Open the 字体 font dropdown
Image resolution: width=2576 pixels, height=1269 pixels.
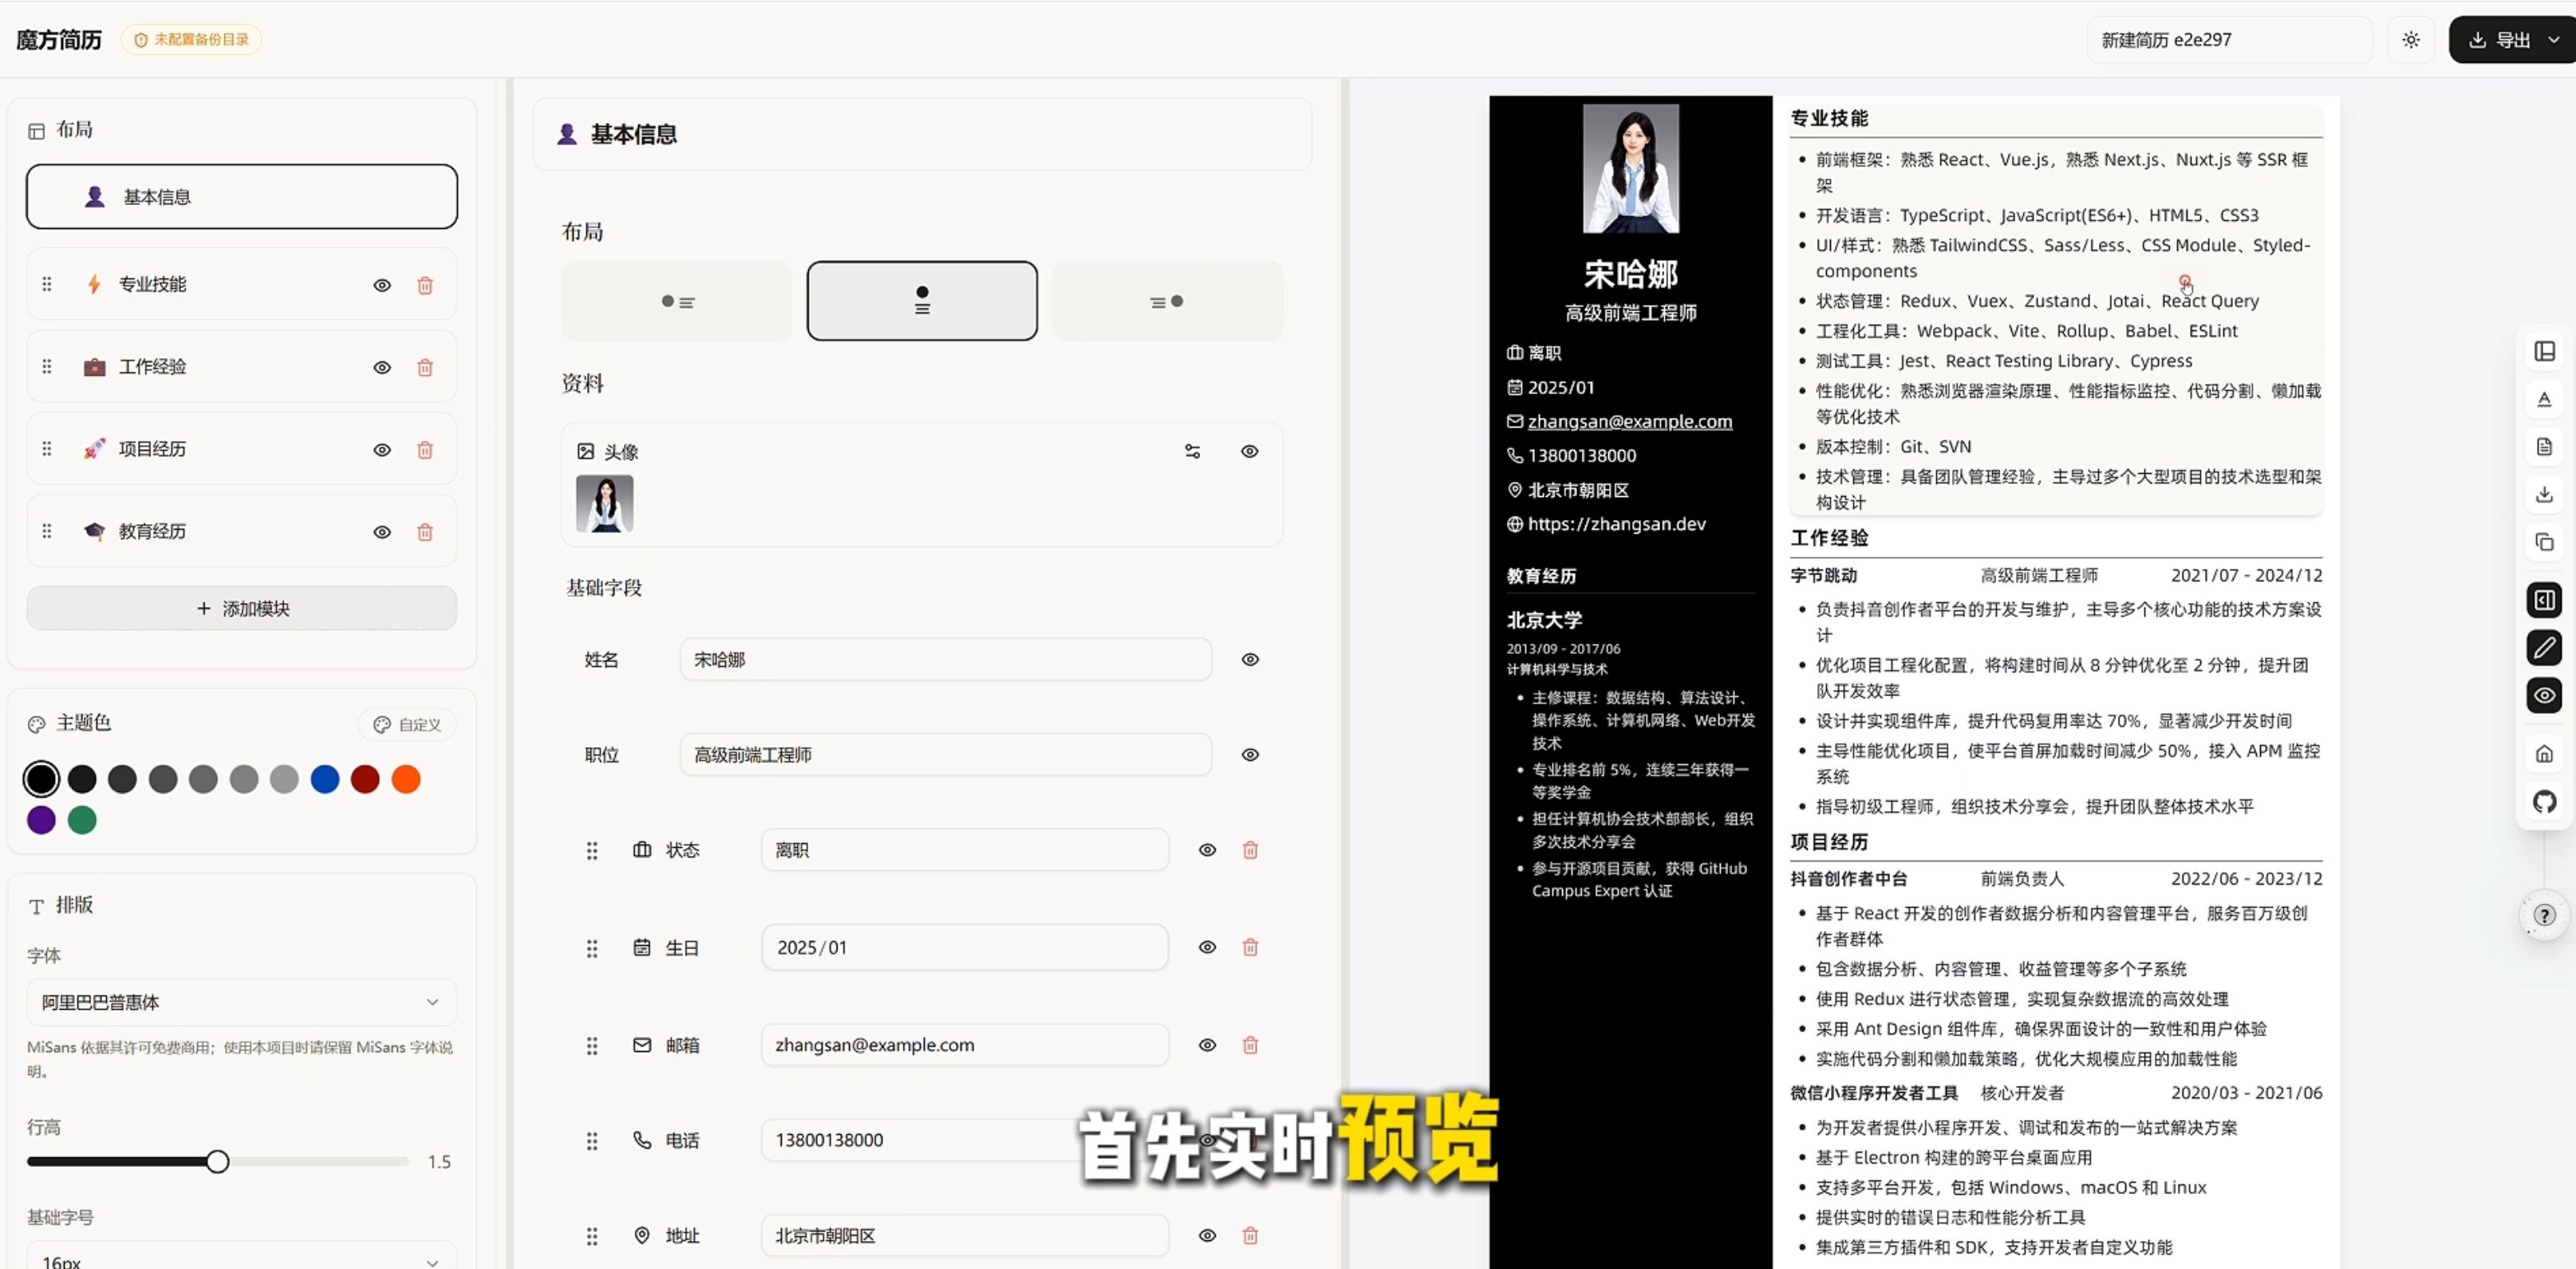click(241, 1001)
